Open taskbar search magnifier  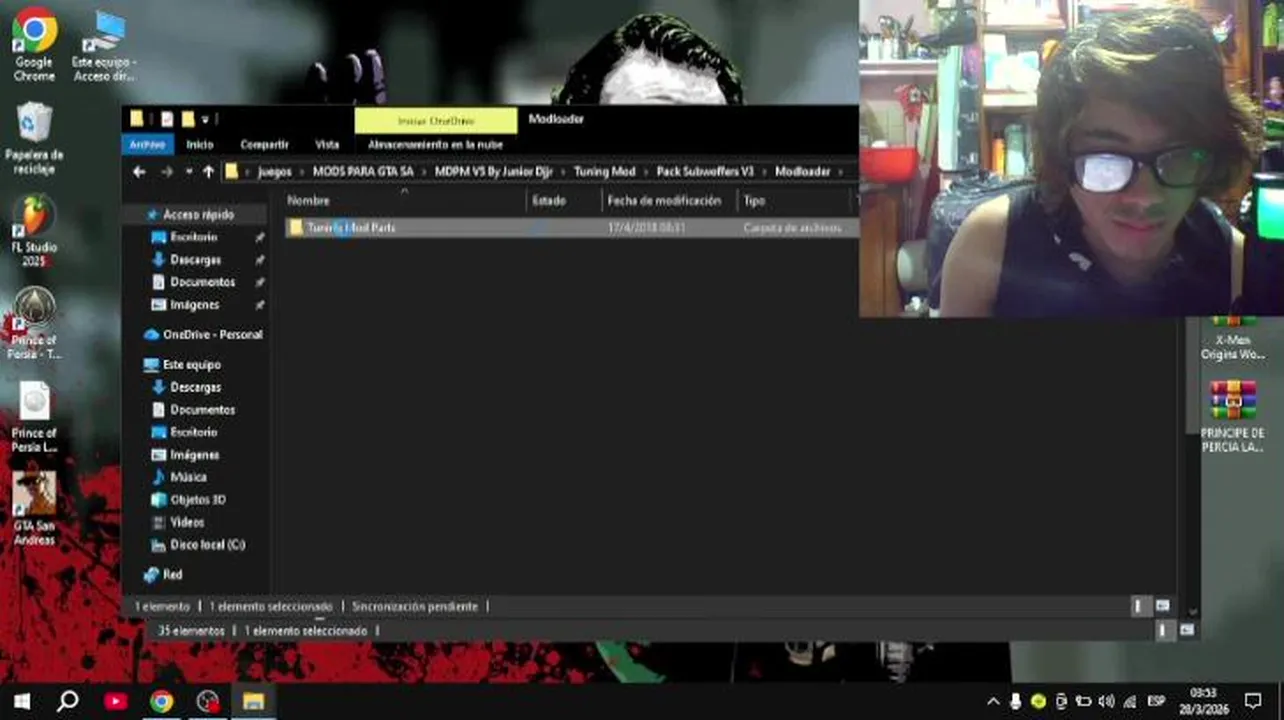(68, 701)
